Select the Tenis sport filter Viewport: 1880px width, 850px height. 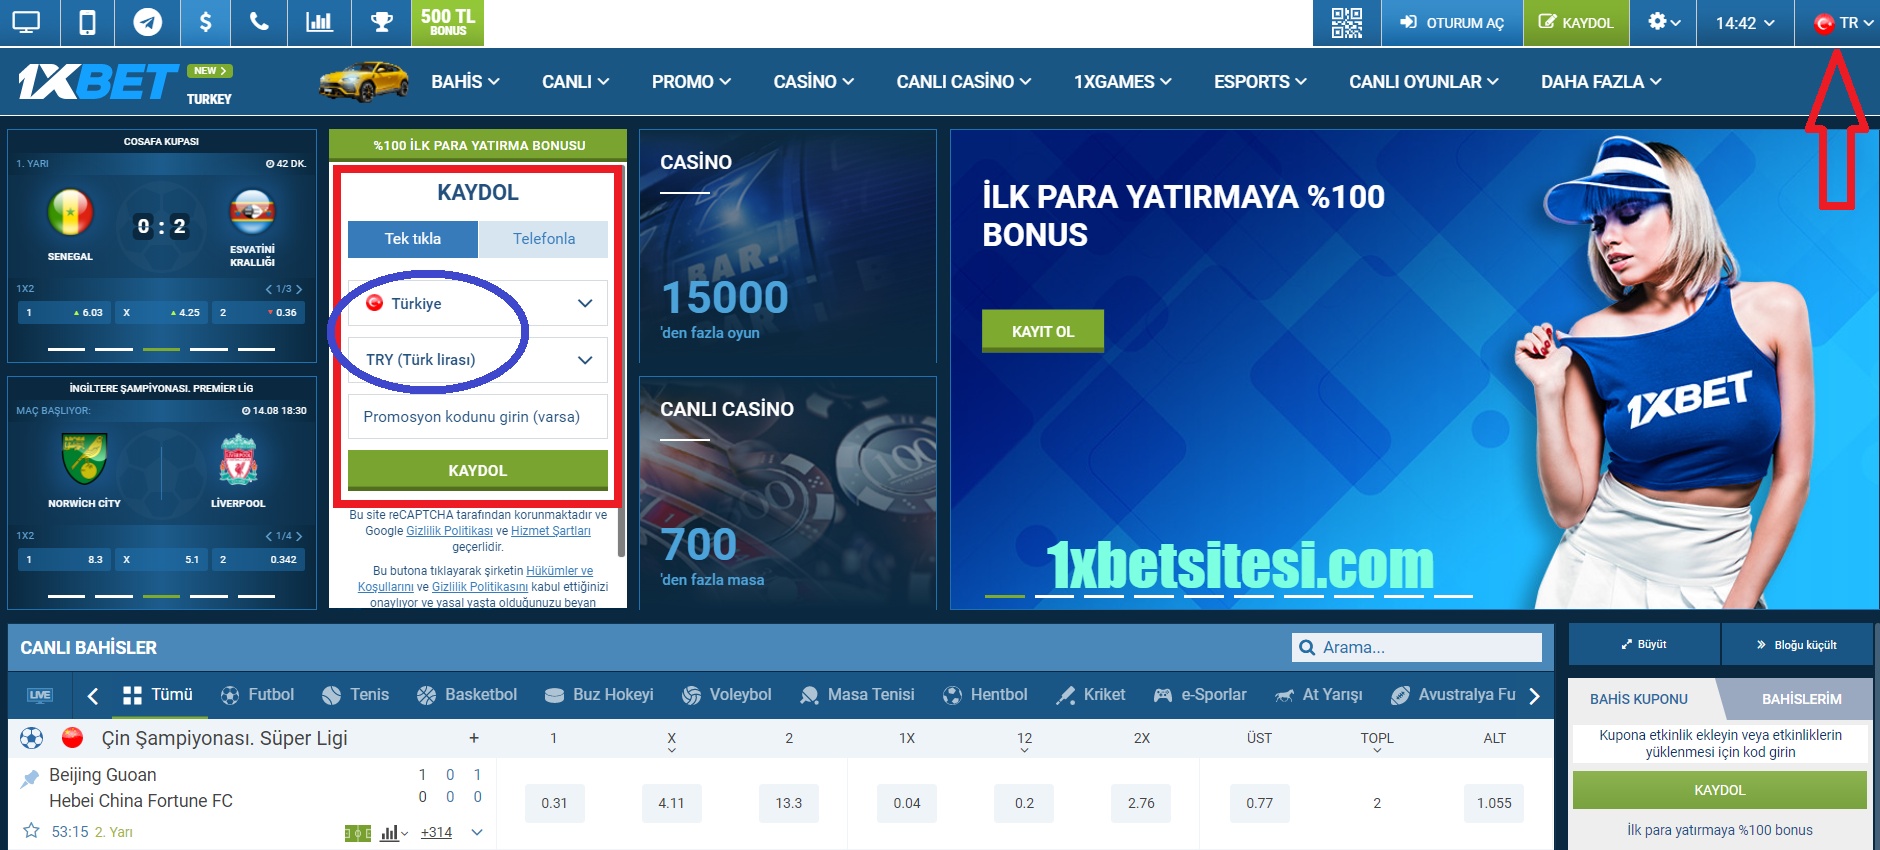pyautogui.click(x=356, y=695)
